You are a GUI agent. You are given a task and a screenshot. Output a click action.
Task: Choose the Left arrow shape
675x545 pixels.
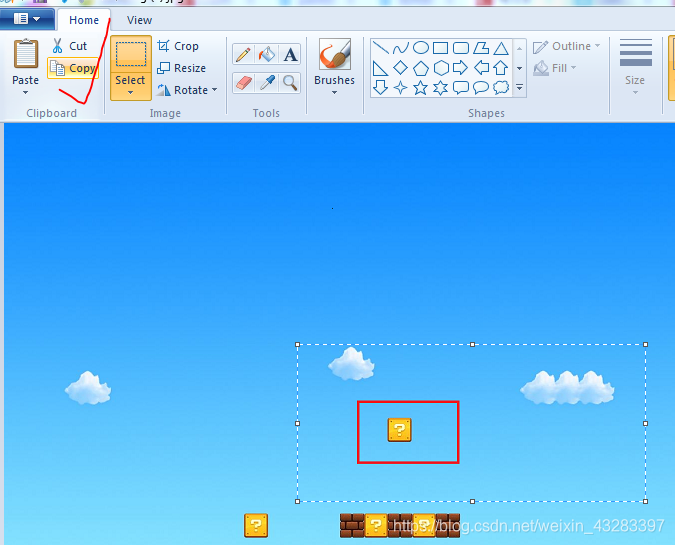(481, 68)
